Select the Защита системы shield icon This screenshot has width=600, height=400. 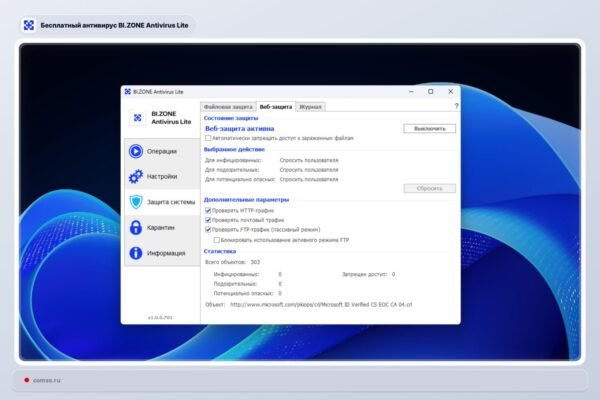(x=136, y=202)
